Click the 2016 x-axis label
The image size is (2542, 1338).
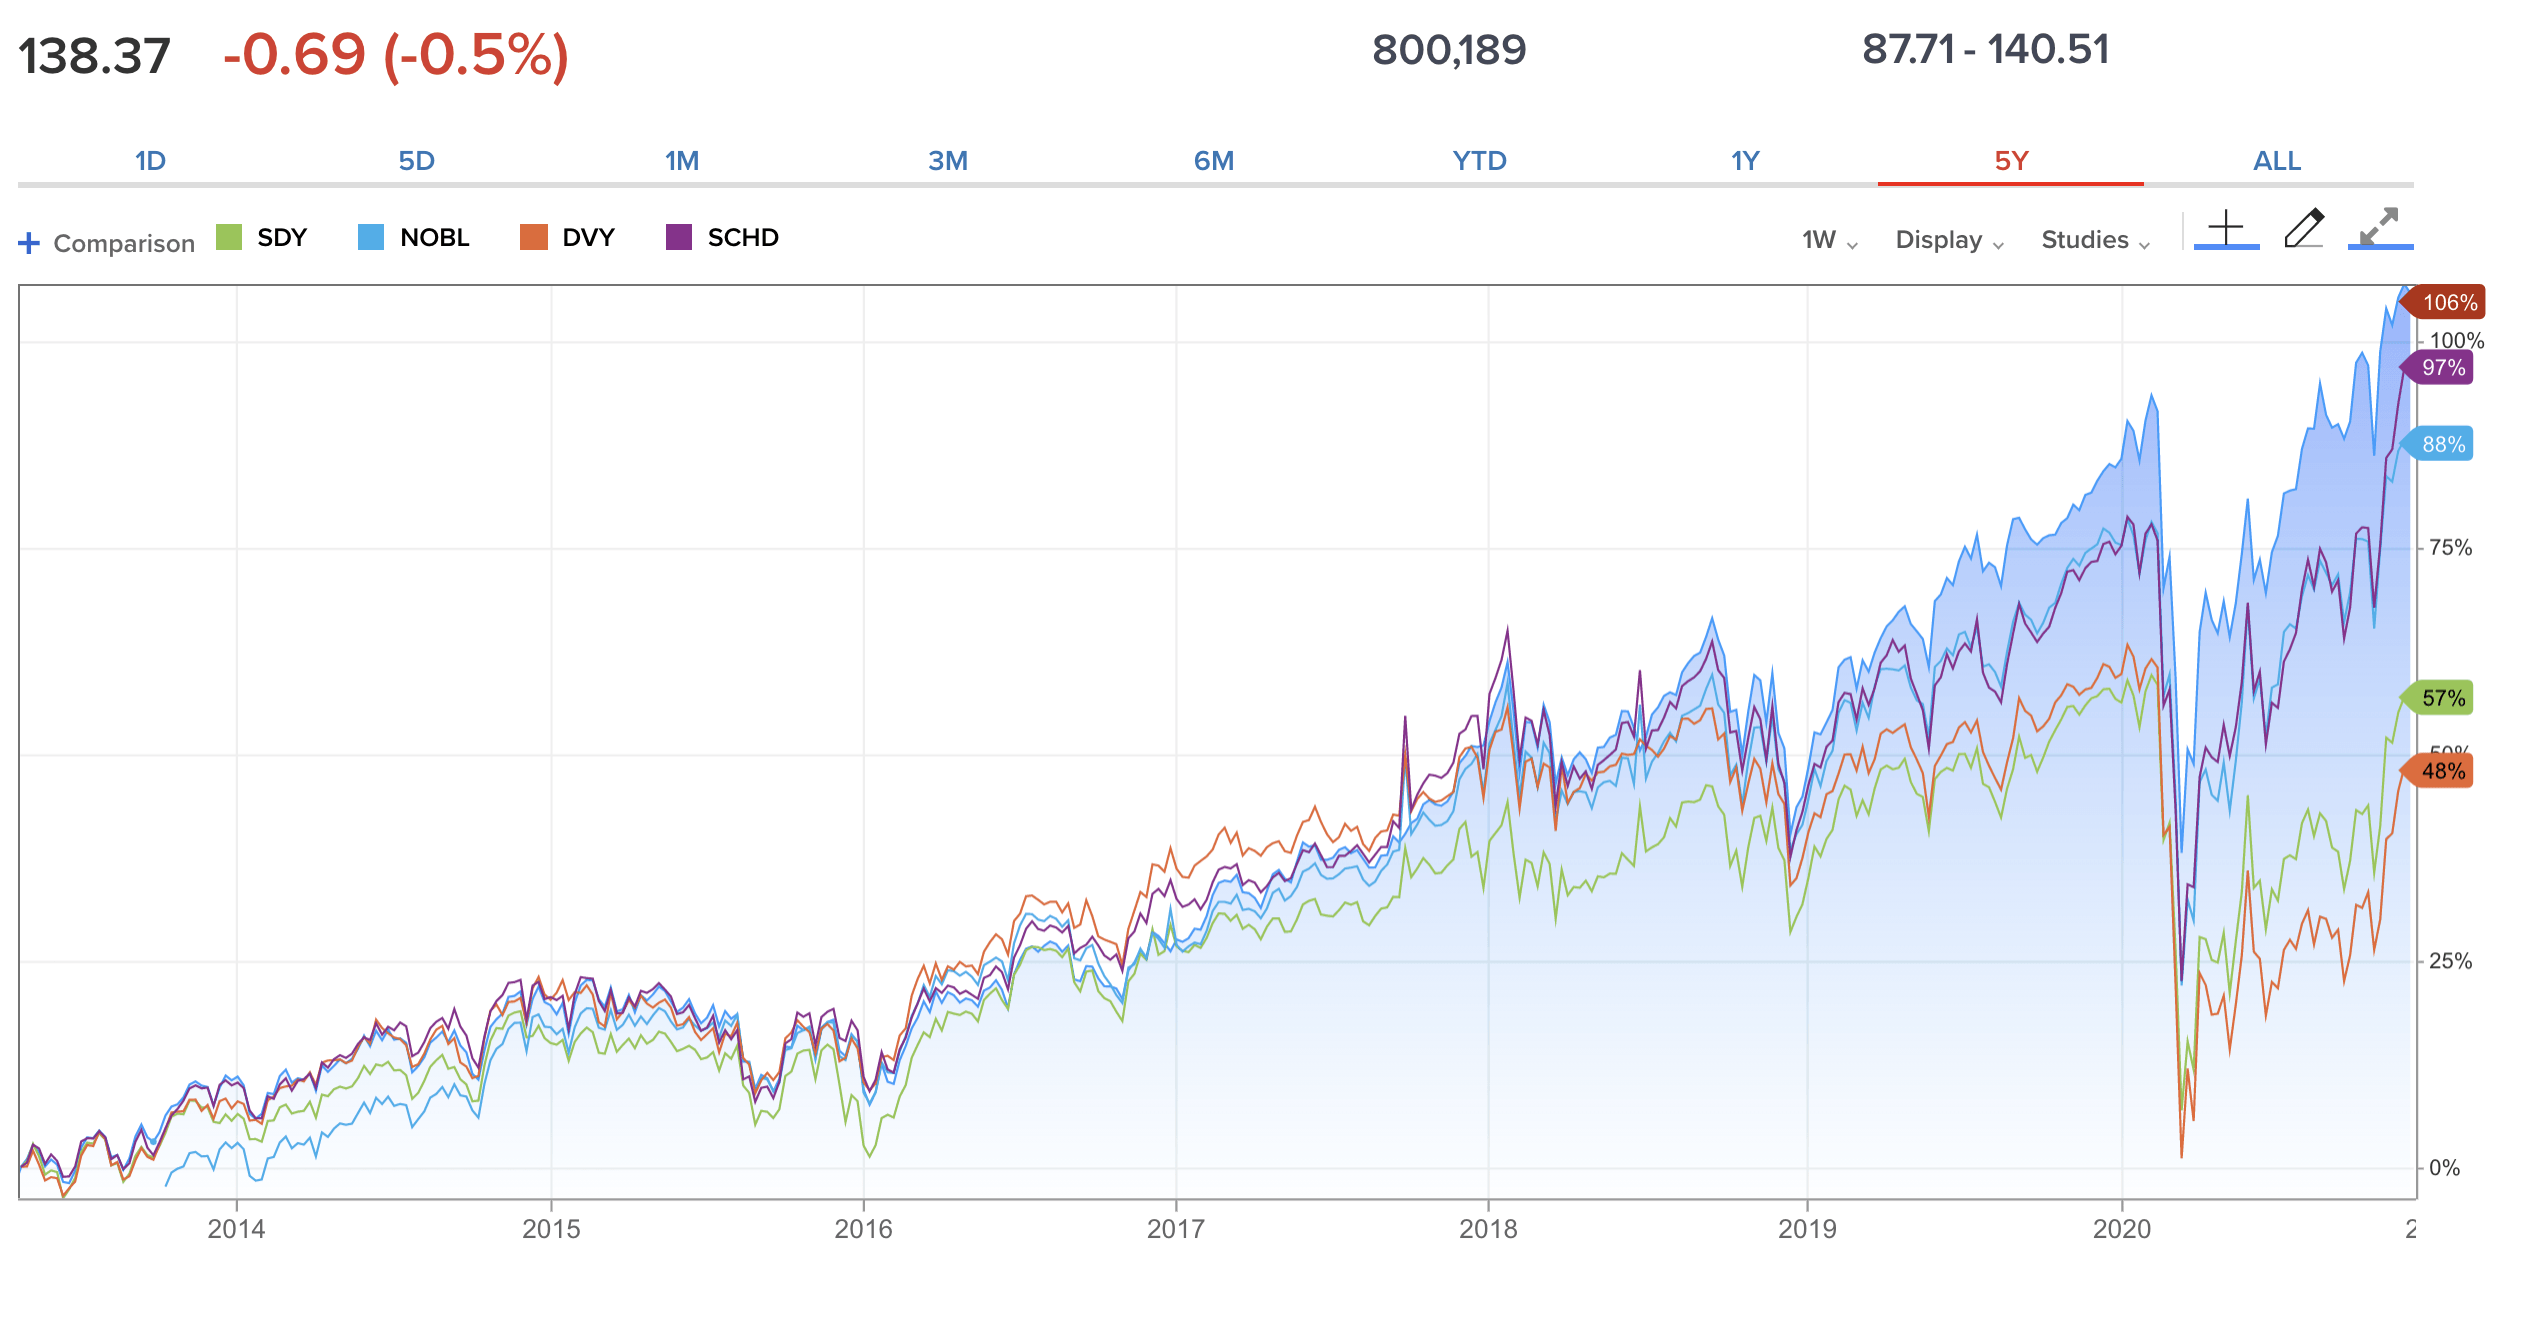[864, 1229]
